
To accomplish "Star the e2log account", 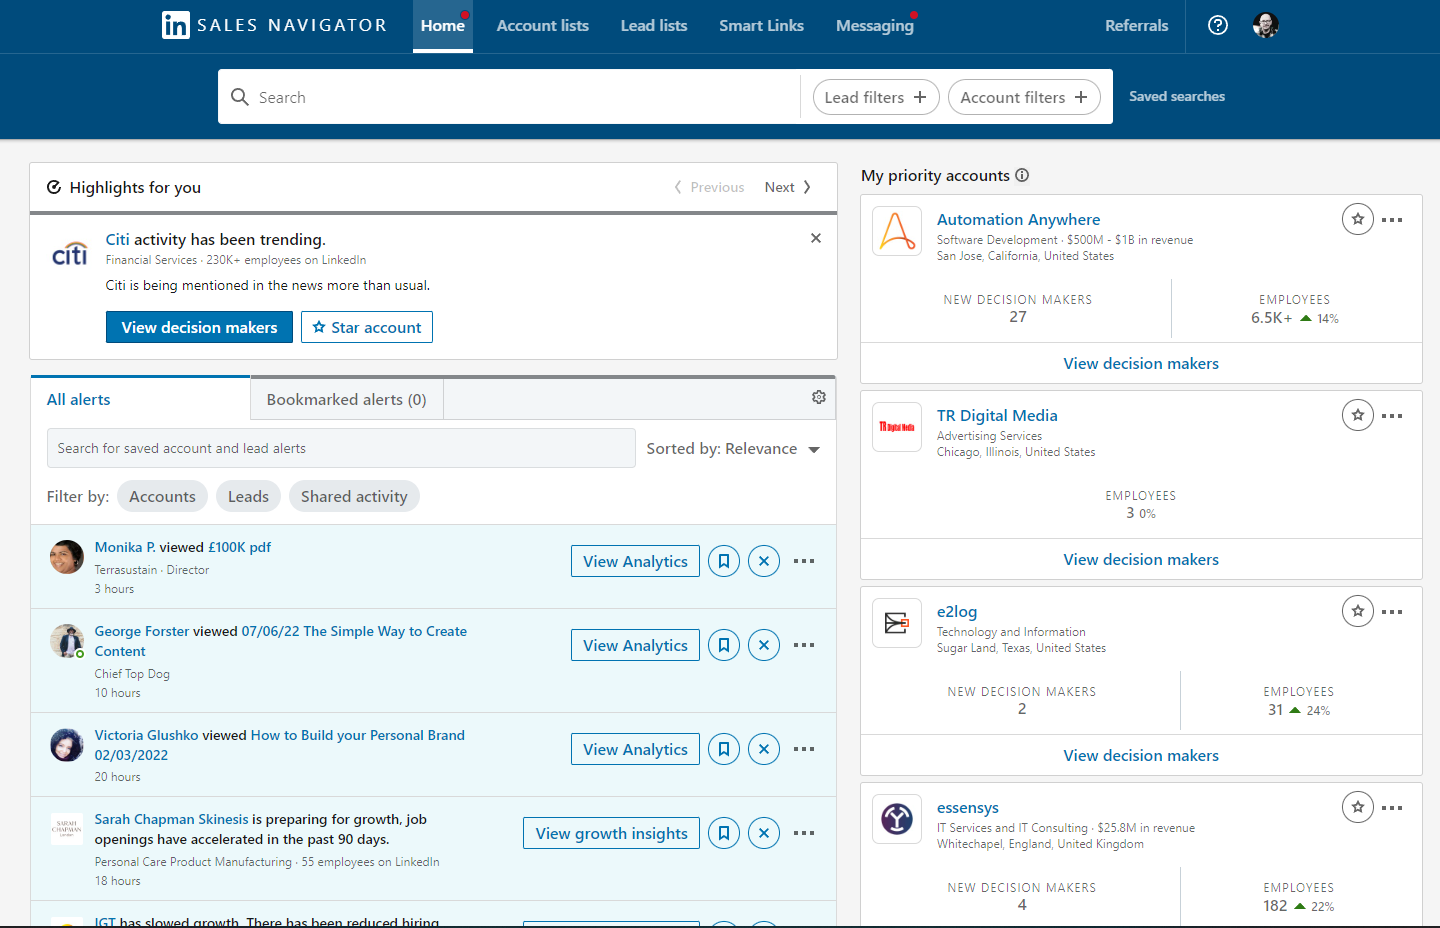I will pos(1358,611).
